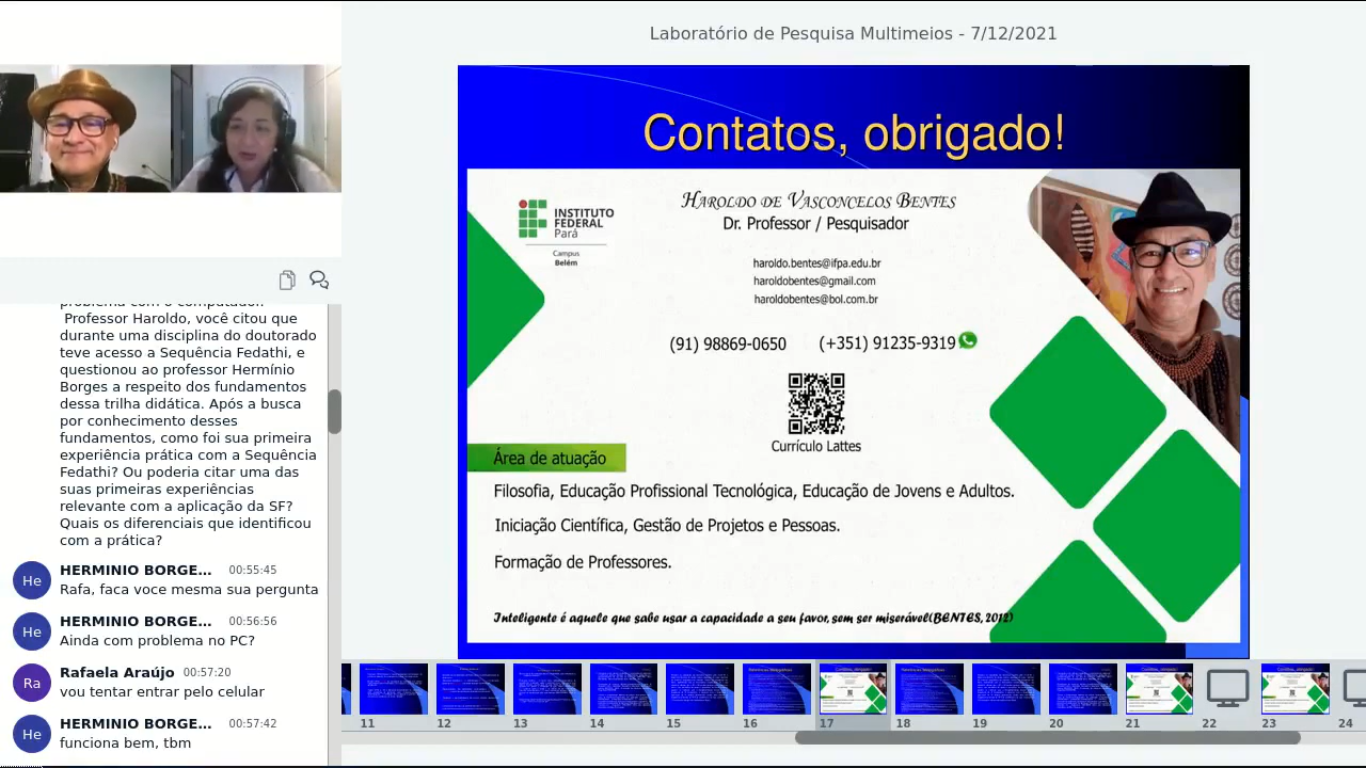Select slide thumbnail 17
This screenshot has width=1366, height=768.
coord(853,689)
